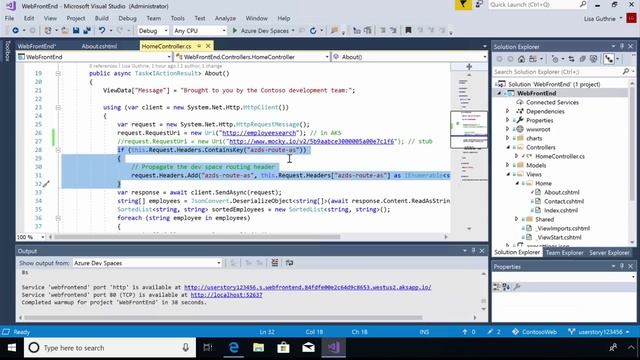Click the http://employeesearch URL in code
The height and width of the screenshot is (360, 640).
tap(259, 133)
